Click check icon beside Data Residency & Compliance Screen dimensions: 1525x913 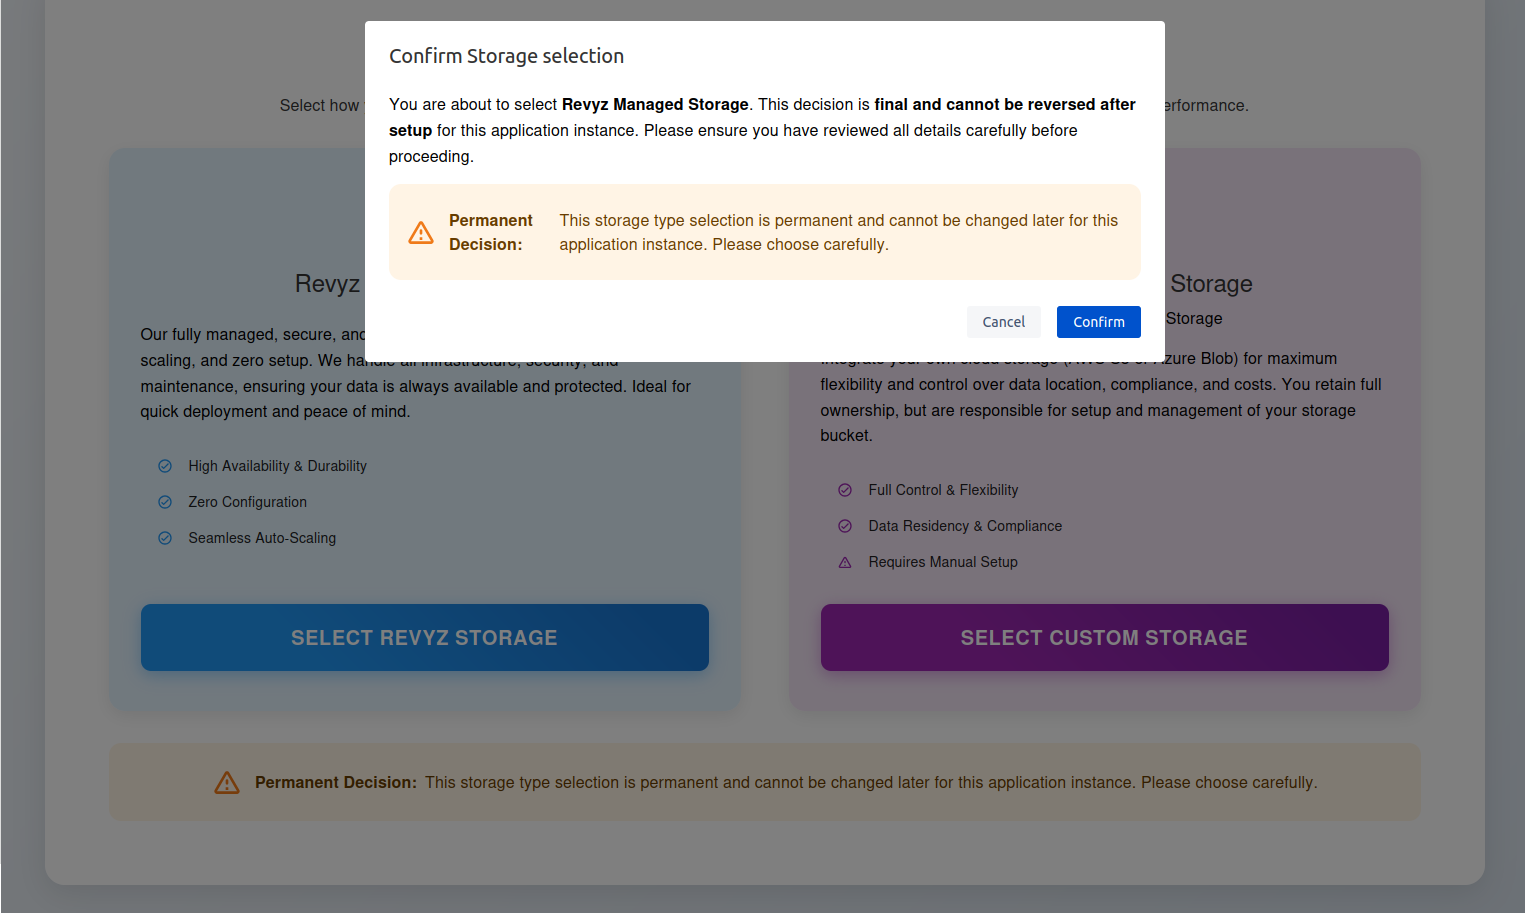845,526
